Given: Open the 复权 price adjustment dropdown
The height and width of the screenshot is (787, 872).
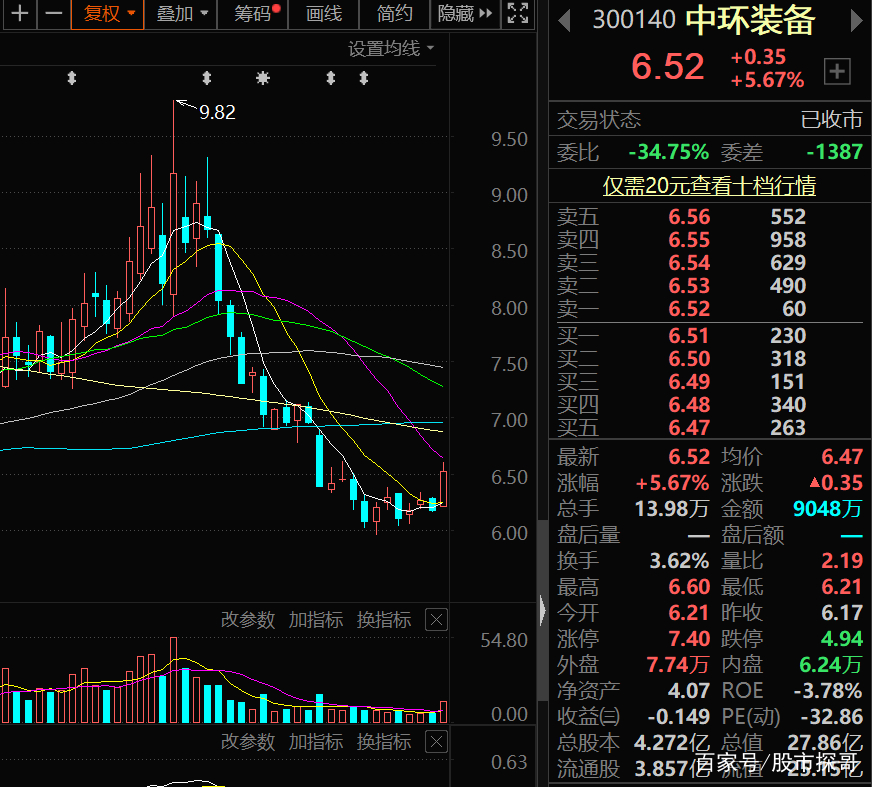Looking at the screenshot, I should pyautogui.click(x=107, y=15).
